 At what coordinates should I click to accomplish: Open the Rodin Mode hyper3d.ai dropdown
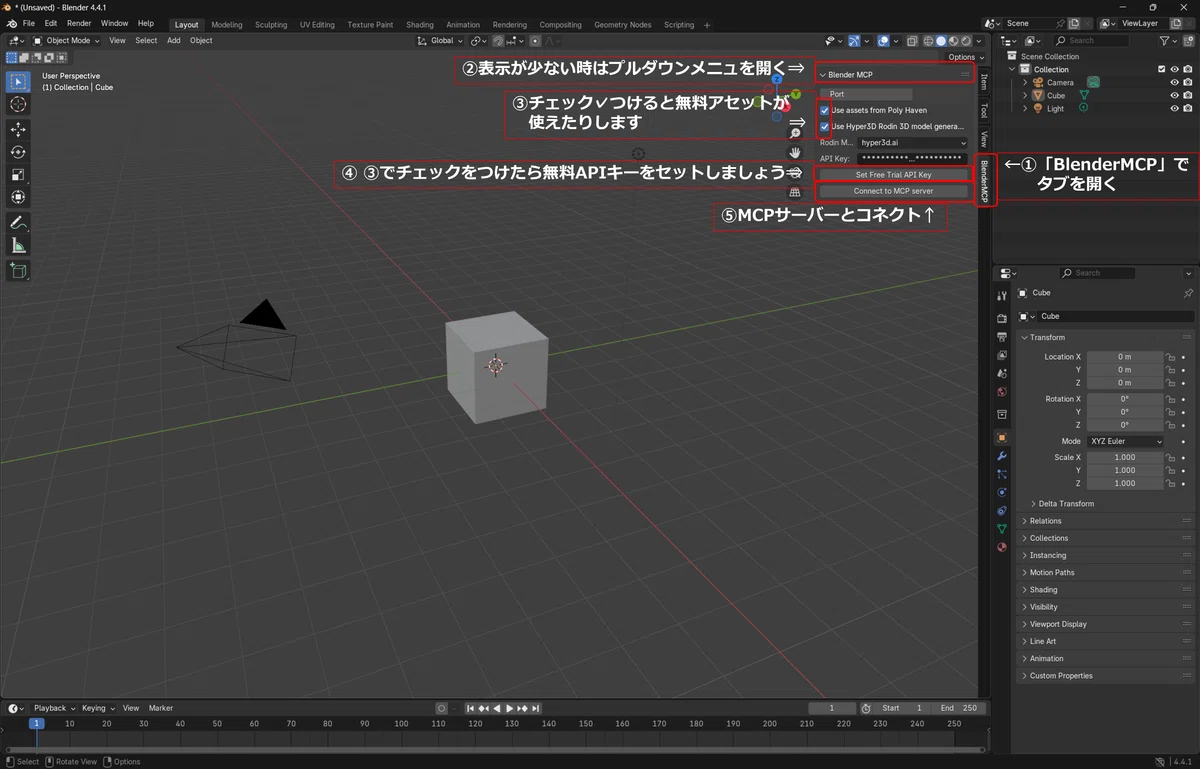[x=913, y=143]
